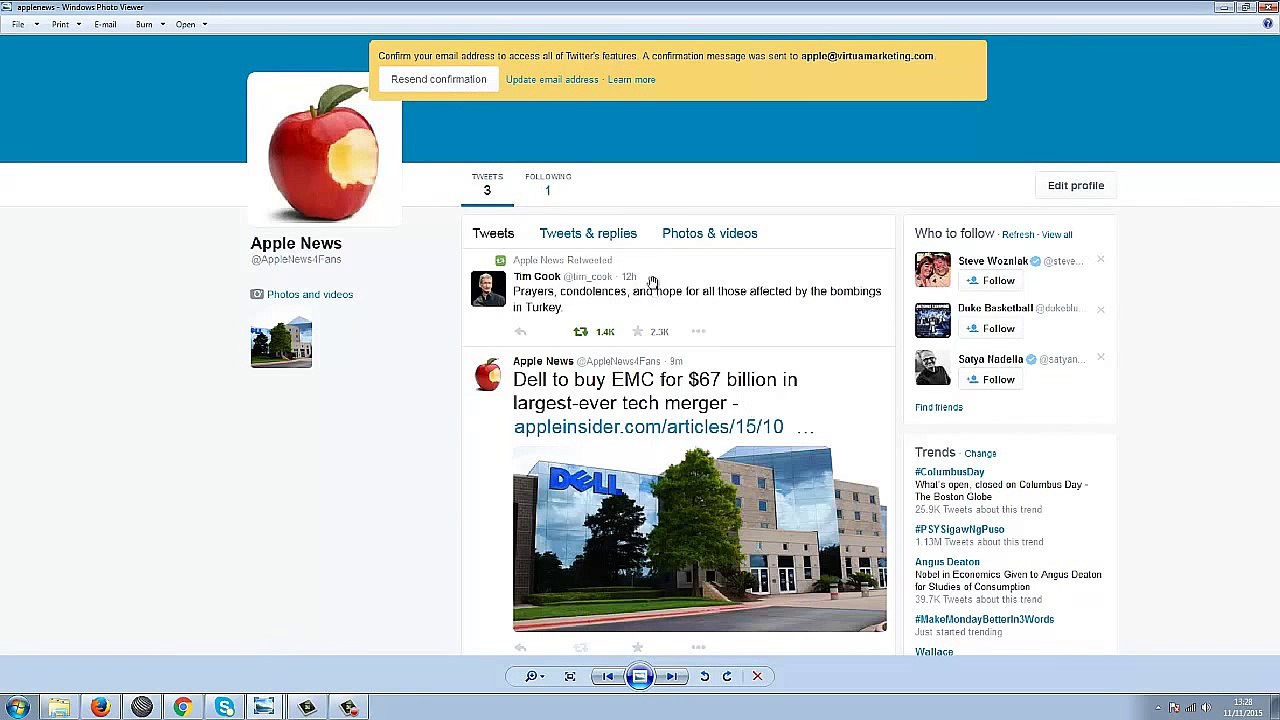
Task: Go to the next photo
Action: click(672, 677)
